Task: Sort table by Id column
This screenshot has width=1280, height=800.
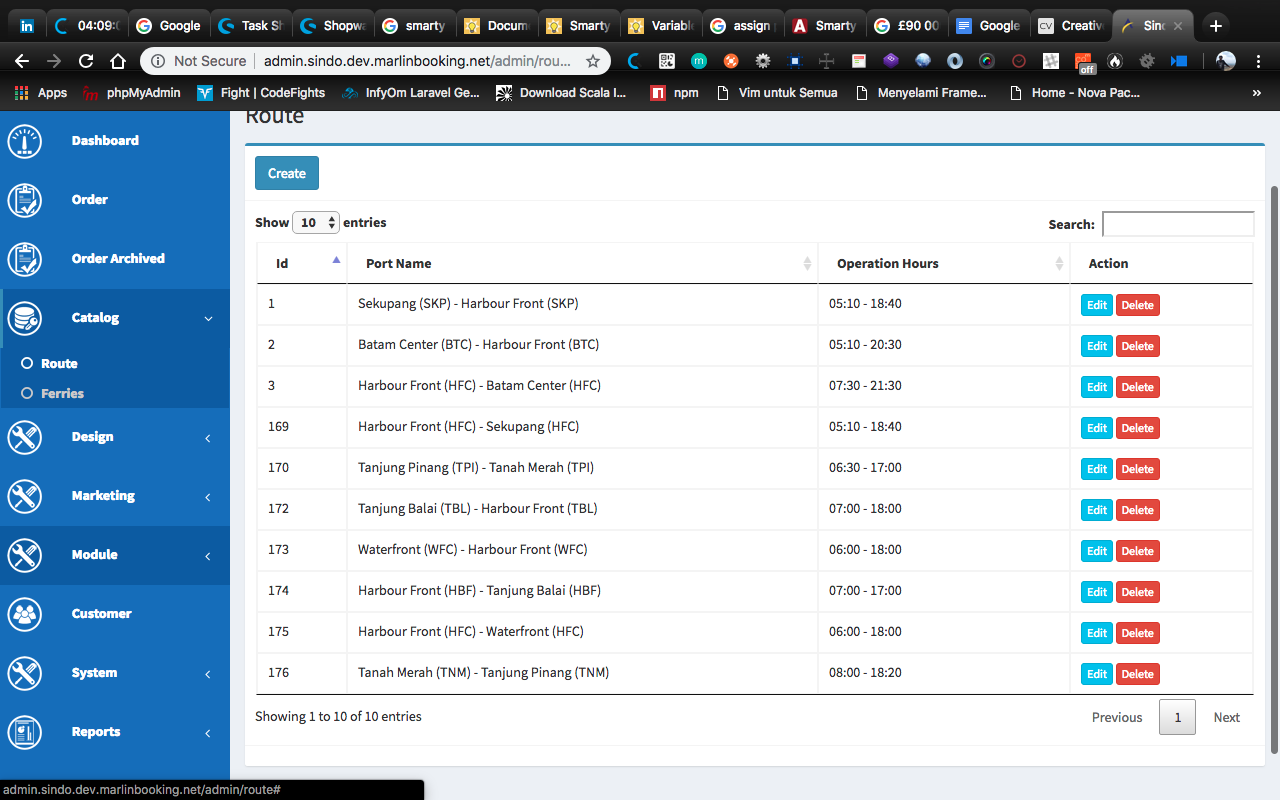Action: click(302, 264)
